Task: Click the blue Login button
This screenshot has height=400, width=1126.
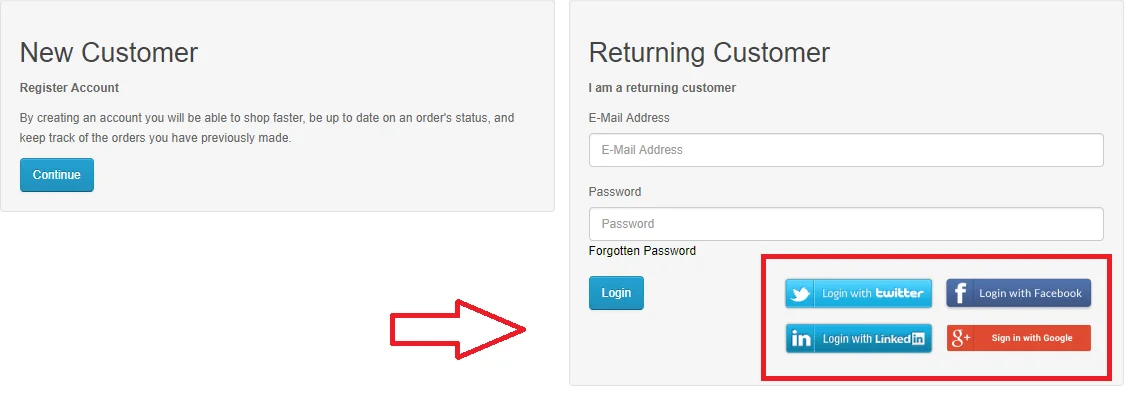Action: point(616,293)
